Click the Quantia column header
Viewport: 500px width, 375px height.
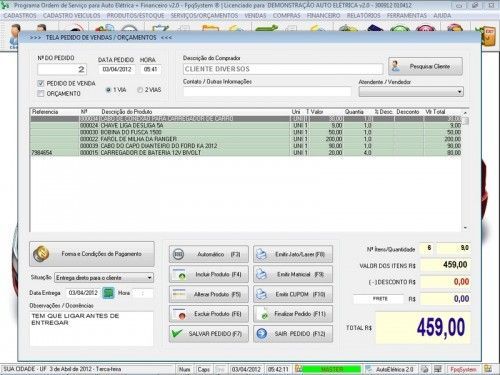354,112
